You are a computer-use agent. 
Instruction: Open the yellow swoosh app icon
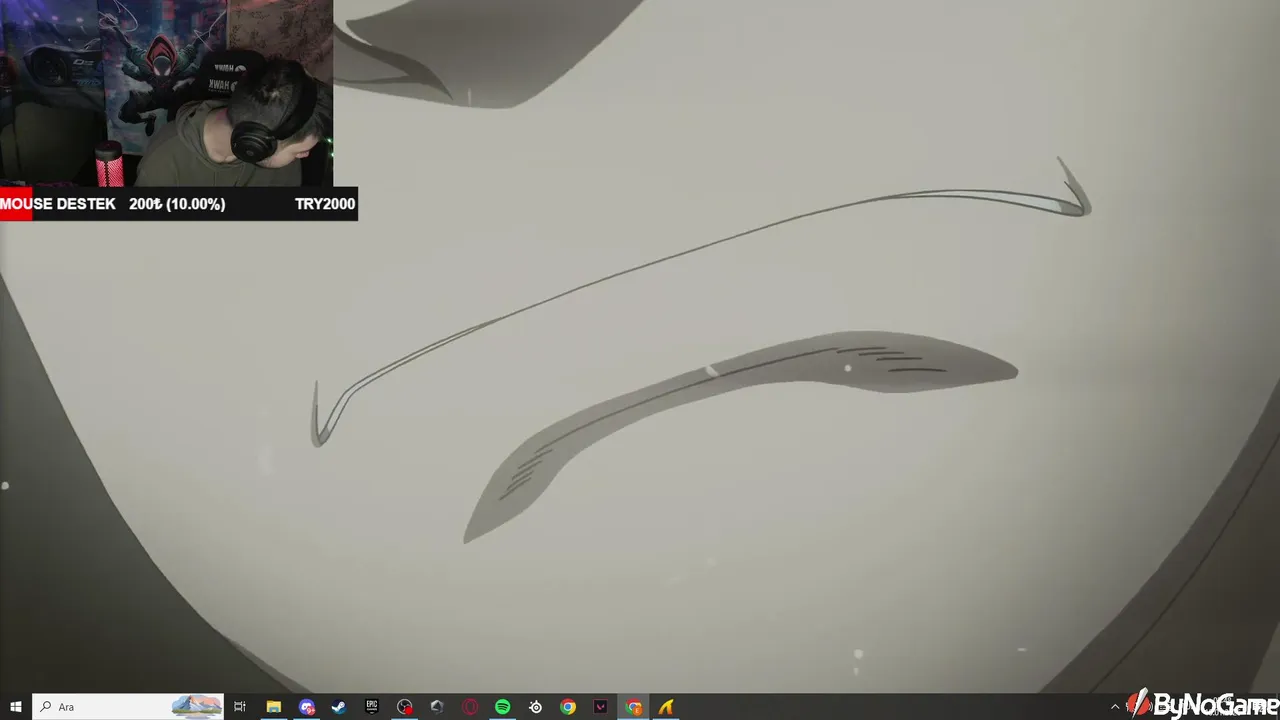point(666,707)
